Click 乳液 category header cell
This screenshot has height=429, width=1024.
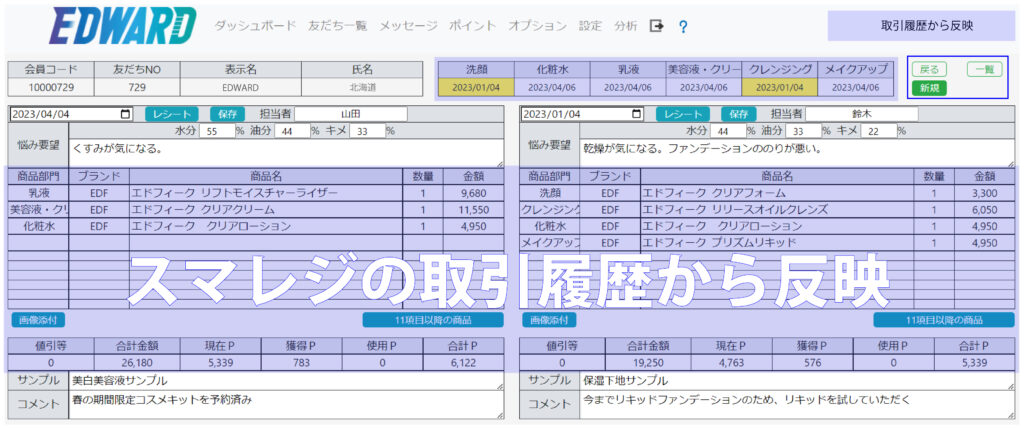[628, 69]
